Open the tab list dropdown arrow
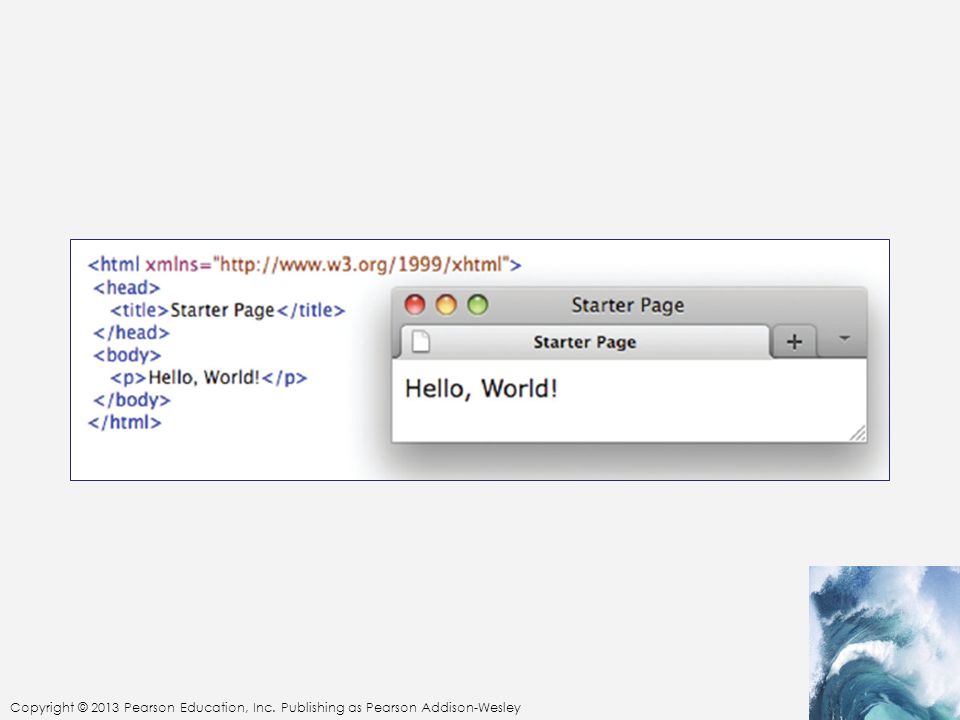The image size is (960, 720). 844,338
